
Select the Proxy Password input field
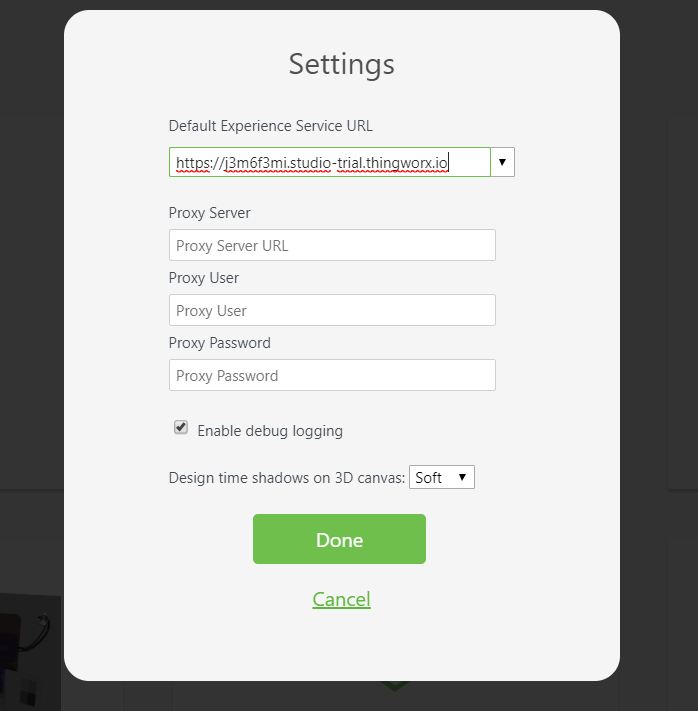332,375
